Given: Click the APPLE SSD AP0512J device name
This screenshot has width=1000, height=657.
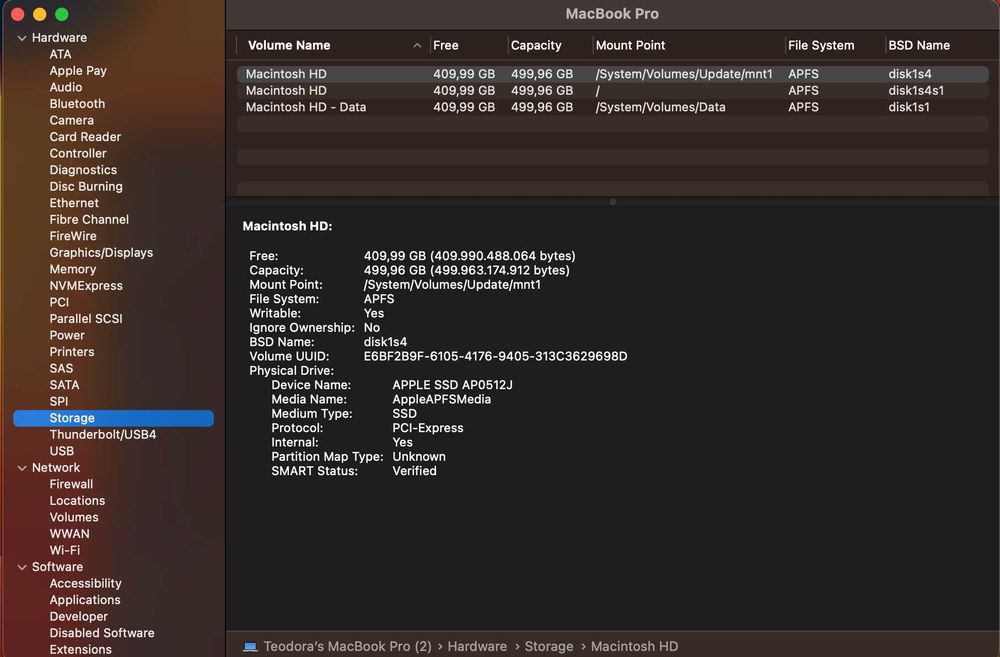Looking at the screenshot, I should point(452,385).
